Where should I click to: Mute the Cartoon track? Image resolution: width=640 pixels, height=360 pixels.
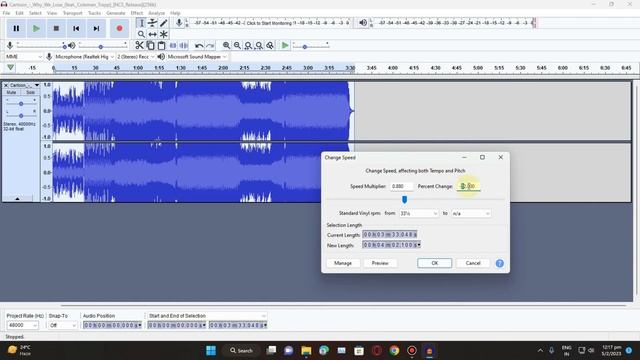pos(11,93)
